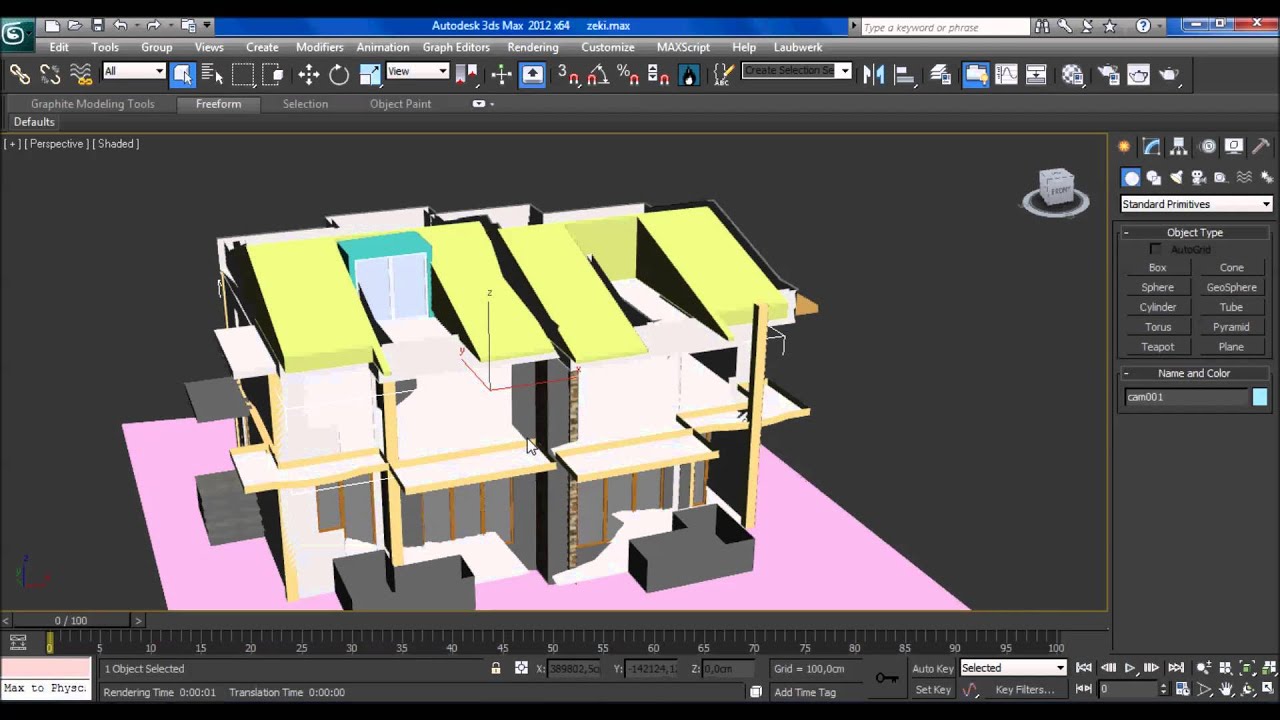The image size is (1280, 720).
Task: Open the selection filter All dropdown
Action: (x=134, y=71)
